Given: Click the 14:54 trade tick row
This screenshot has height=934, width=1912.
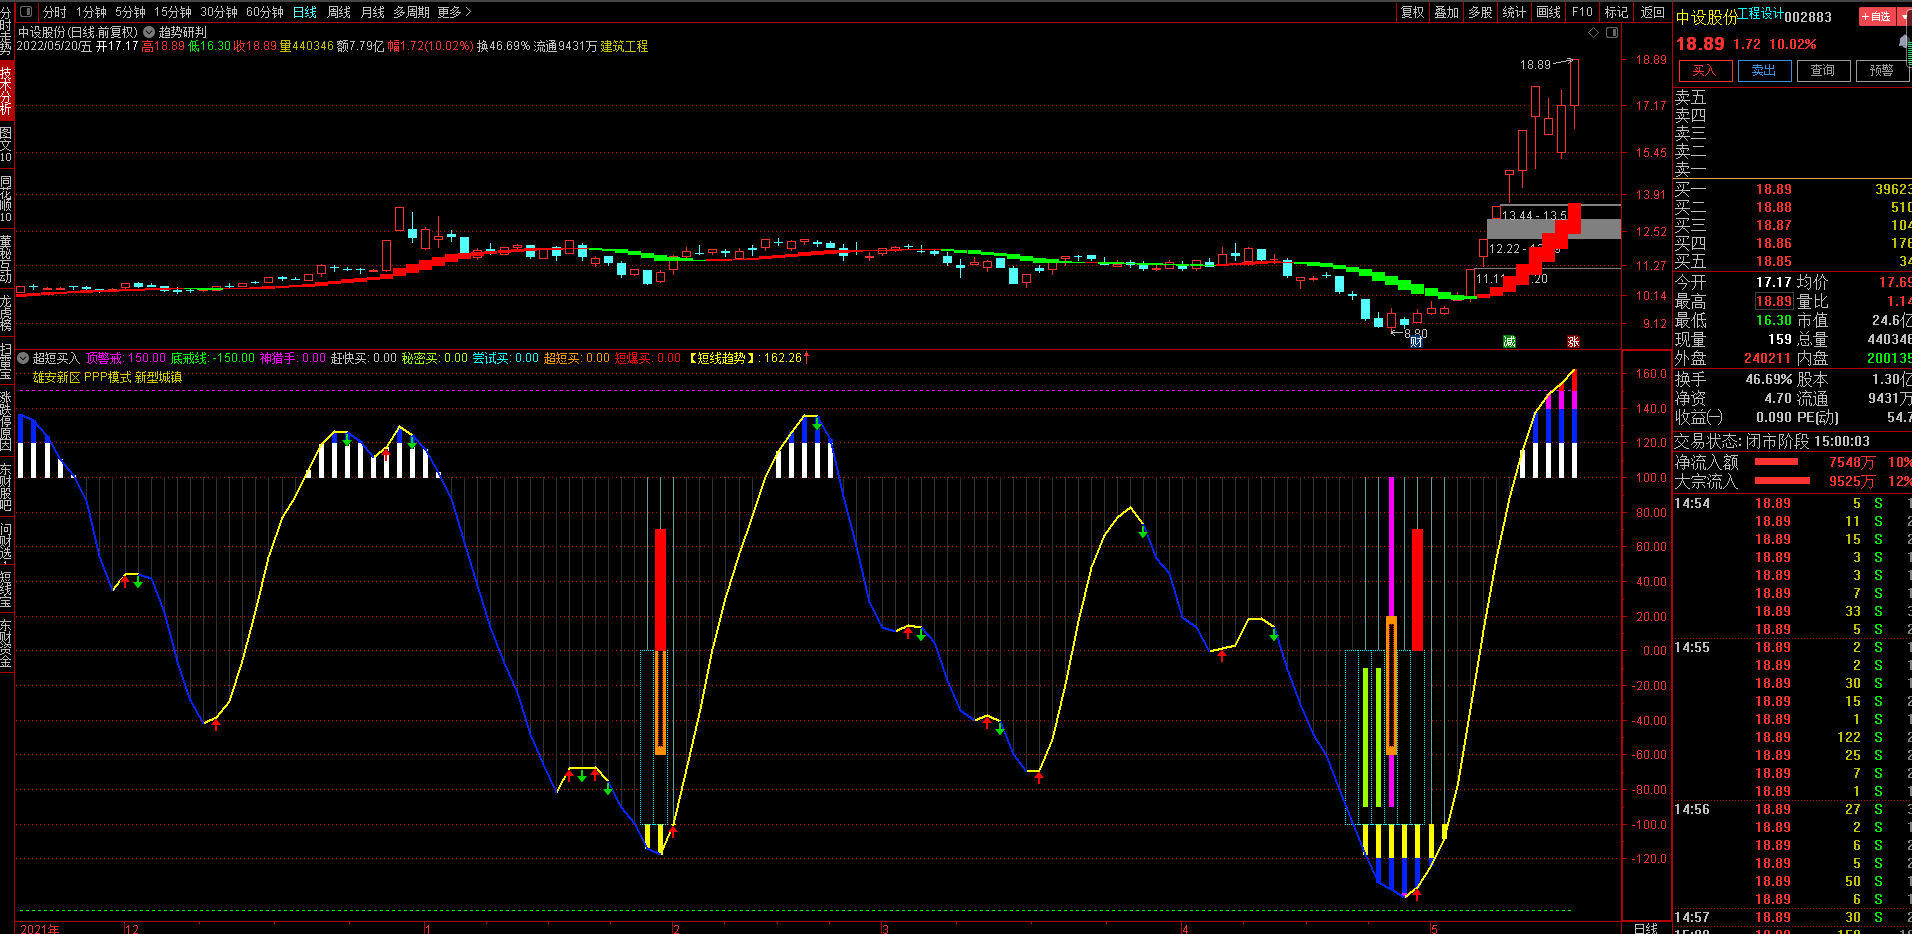Looking at the screenshot, I should [x=1792, y=503].
